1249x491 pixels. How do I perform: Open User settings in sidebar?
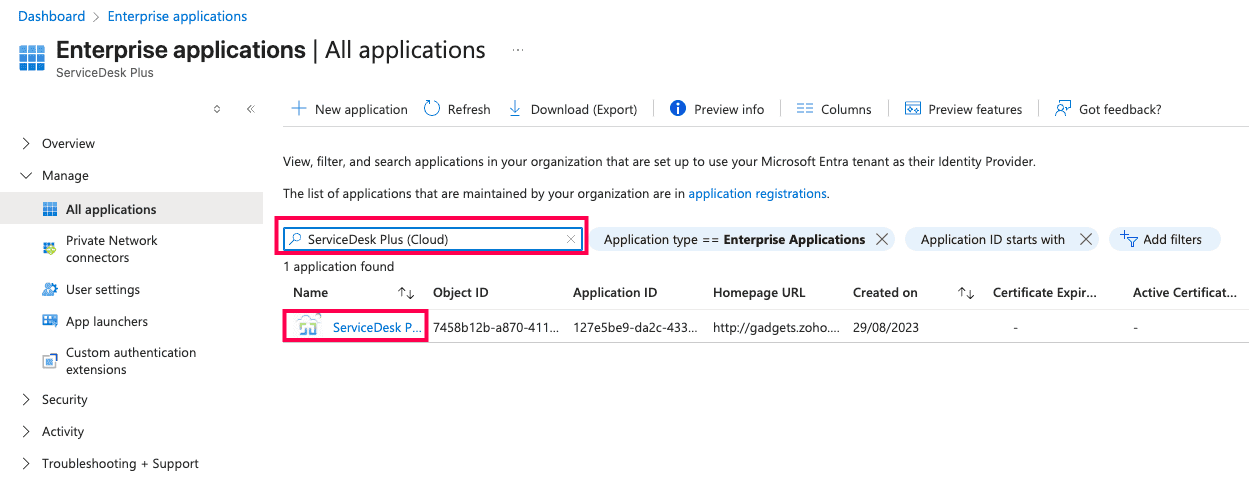[x=103, y=289]
